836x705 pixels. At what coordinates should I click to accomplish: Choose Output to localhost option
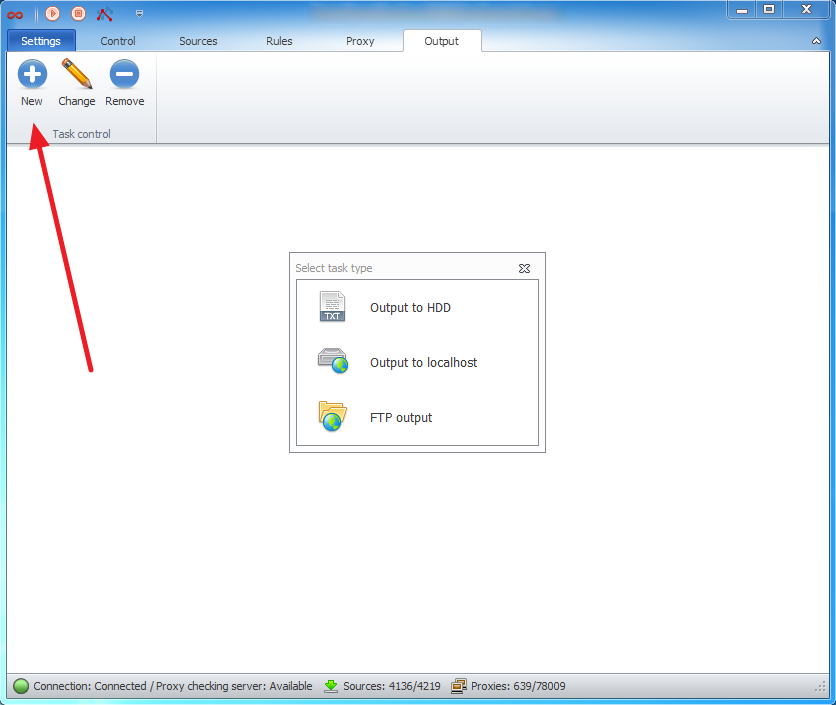pyautogui.click(x=417, y=363)
